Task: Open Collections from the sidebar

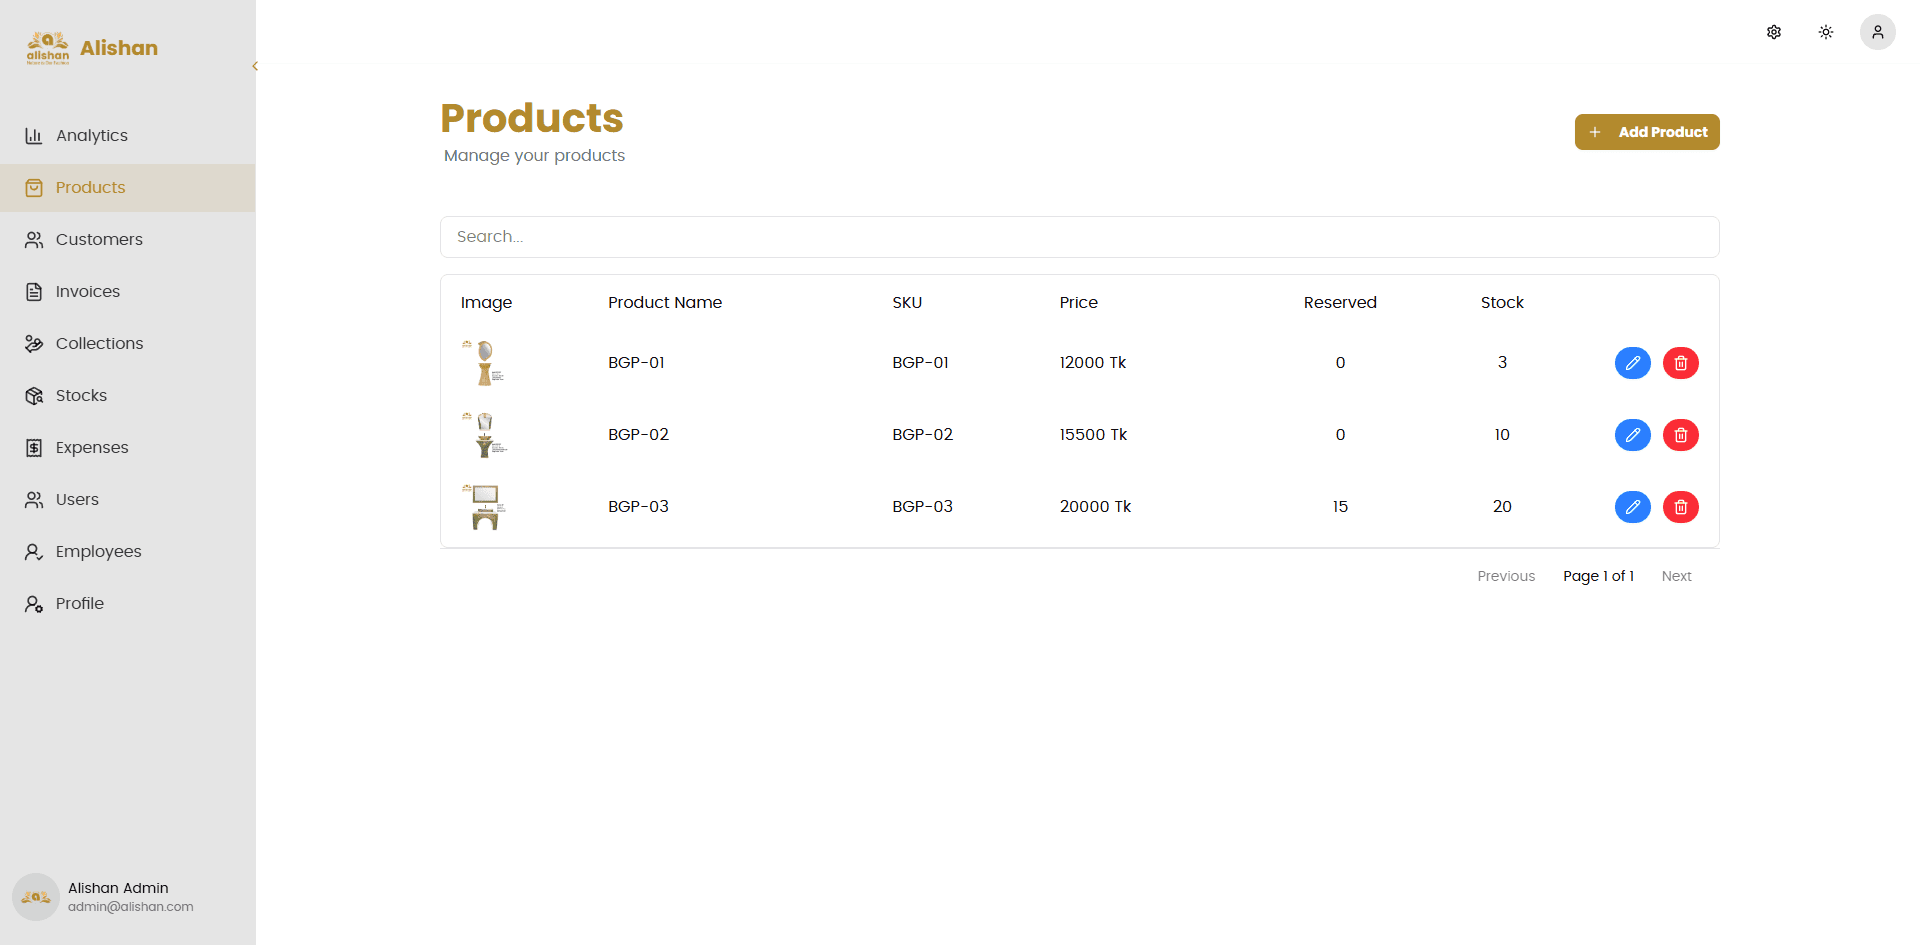Action: click(127, 344)
